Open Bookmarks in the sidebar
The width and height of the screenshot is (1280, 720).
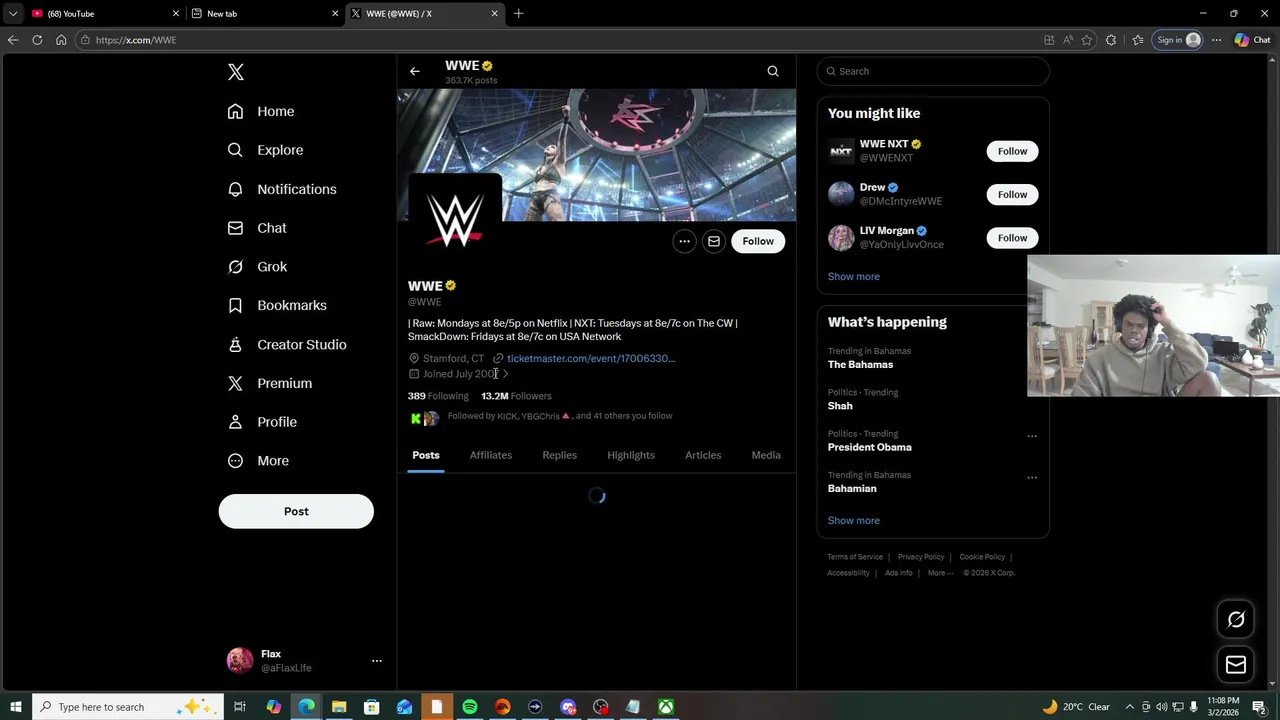point(276,305)
